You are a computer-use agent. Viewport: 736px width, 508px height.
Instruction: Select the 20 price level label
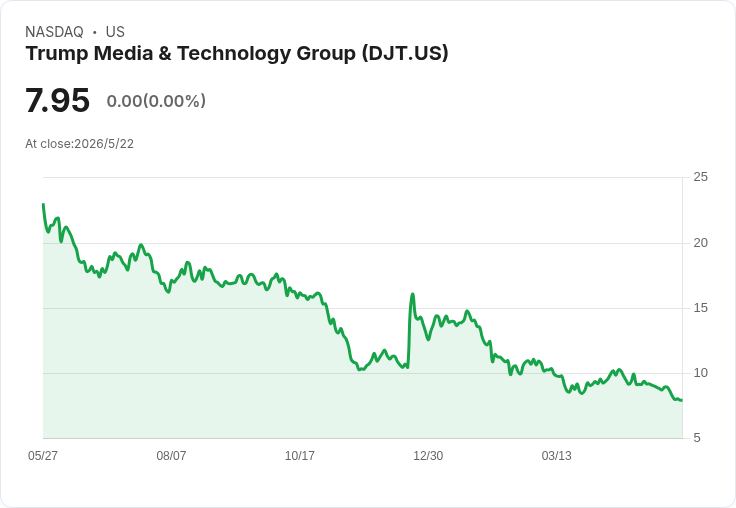[700, 243]
